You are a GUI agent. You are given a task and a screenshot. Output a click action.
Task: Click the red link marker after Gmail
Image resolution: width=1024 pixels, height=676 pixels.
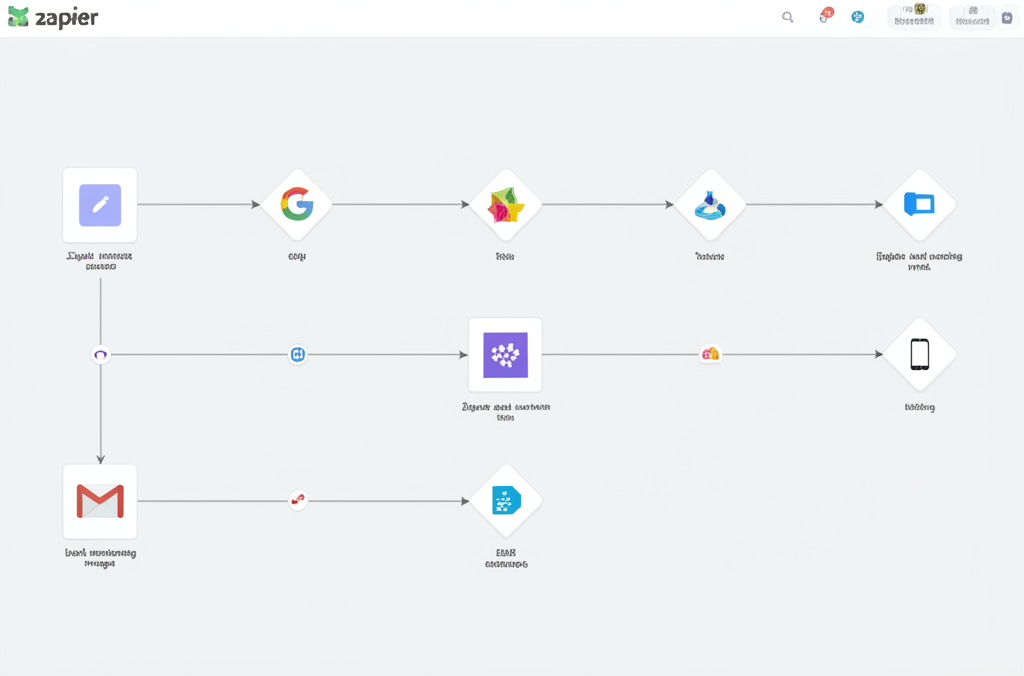pyautogui.click(x=298, y=500)
